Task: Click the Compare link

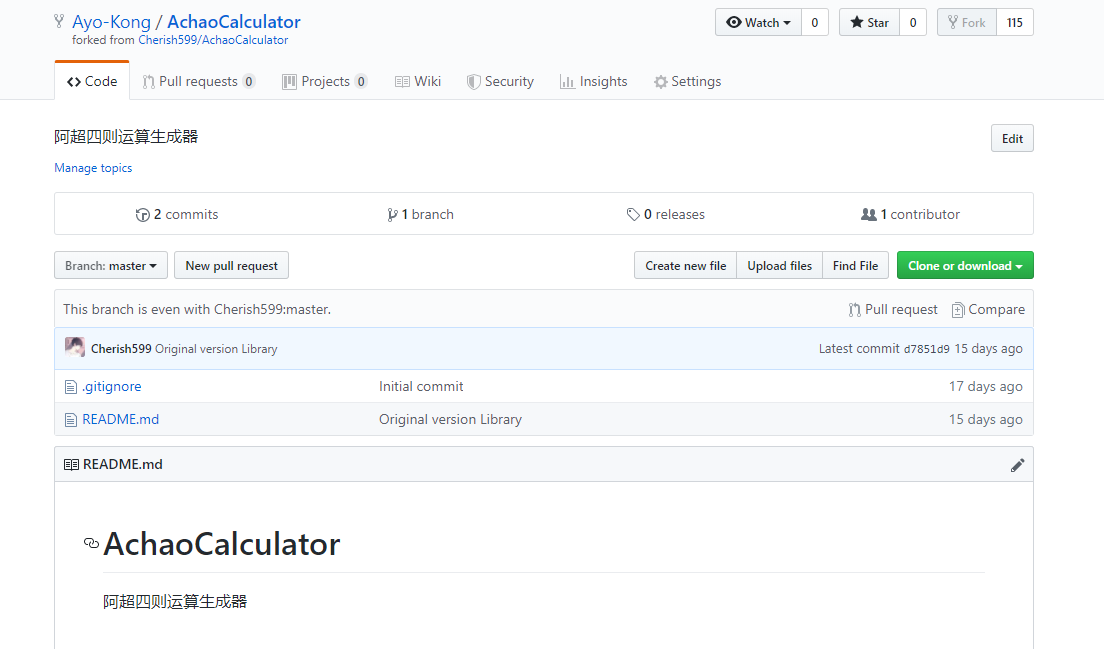Action: tap(988, 310)
